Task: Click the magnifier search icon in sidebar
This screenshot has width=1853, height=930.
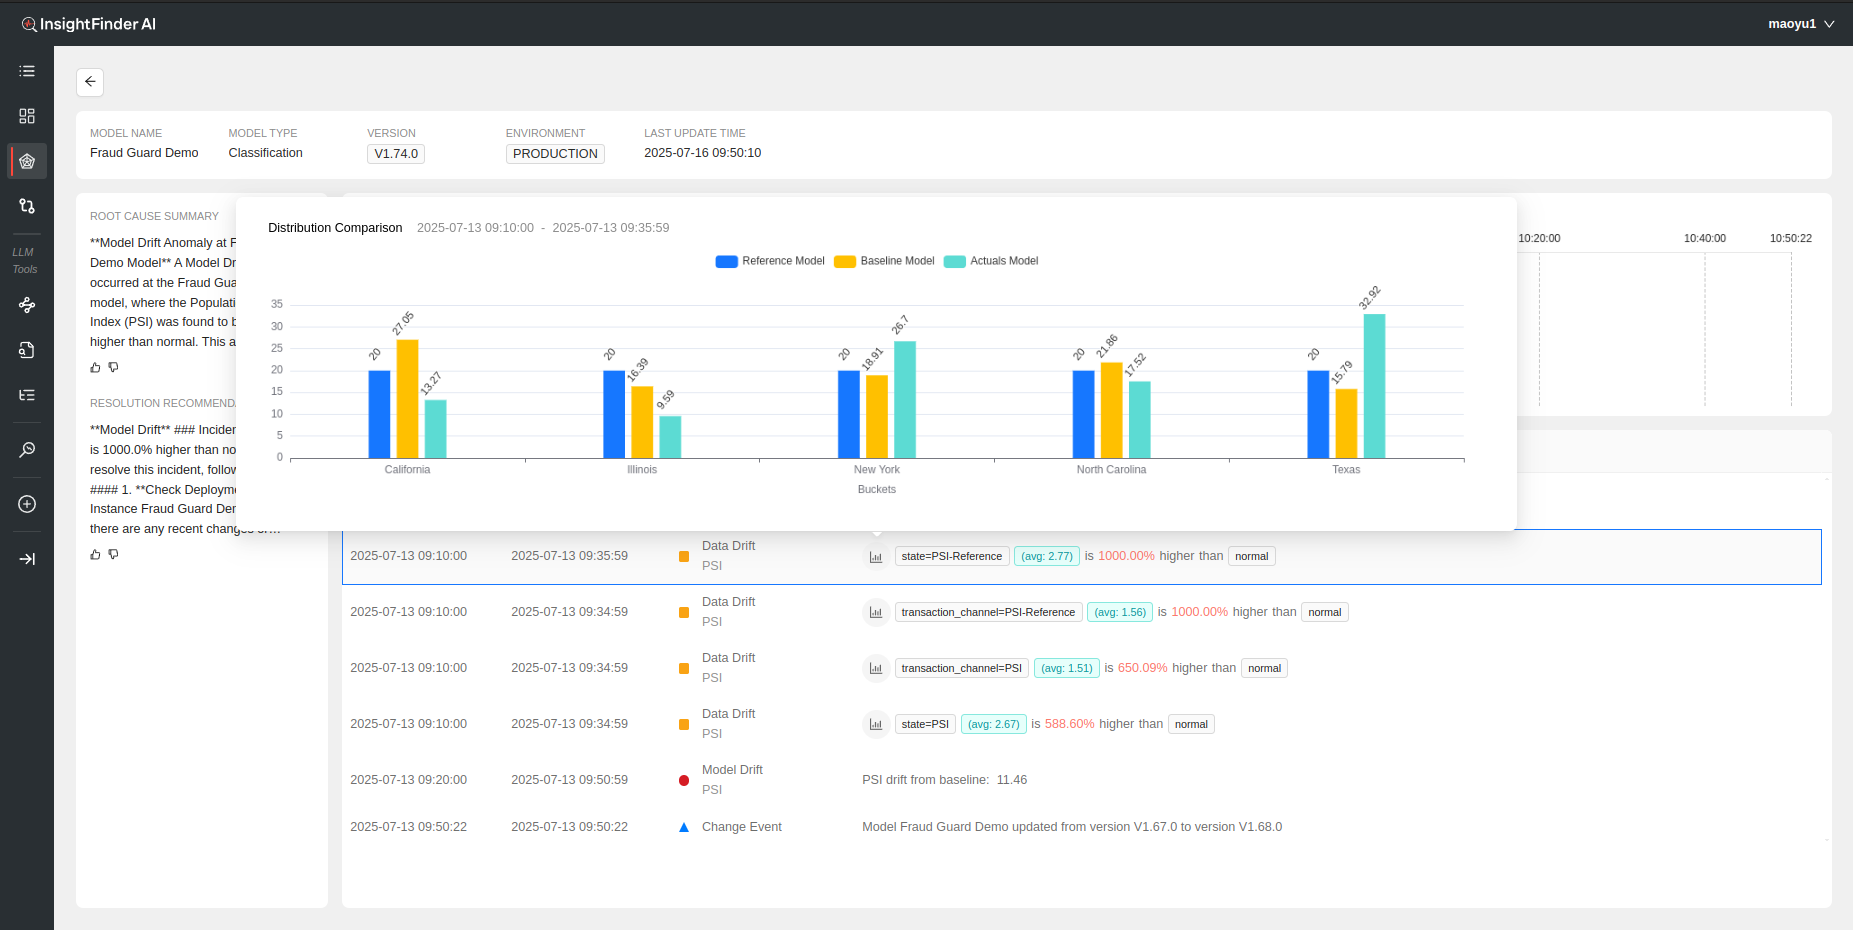Action: click(x=27, y=450)
